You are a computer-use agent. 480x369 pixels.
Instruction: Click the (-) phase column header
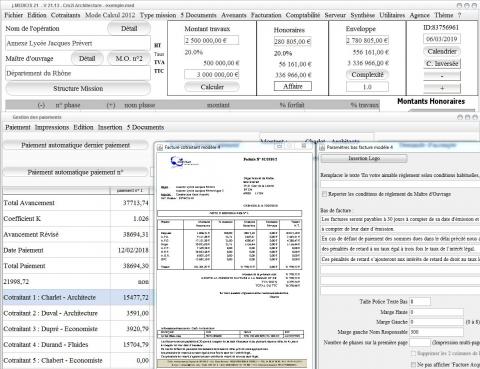41,105
